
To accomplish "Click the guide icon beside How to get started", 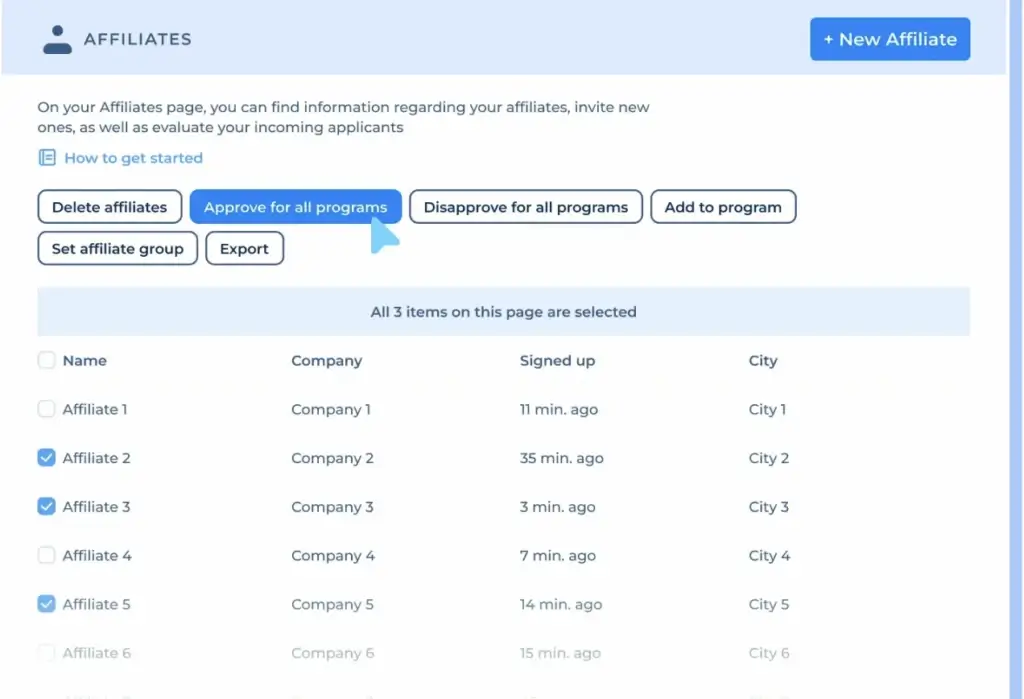I will pos(47,158).
